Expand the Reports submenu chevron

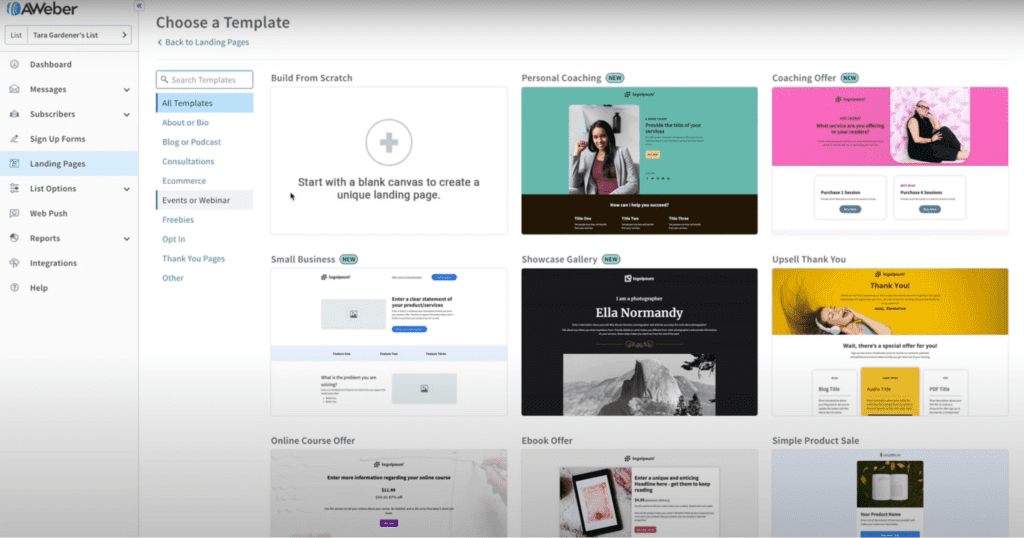tap(127, 238)
